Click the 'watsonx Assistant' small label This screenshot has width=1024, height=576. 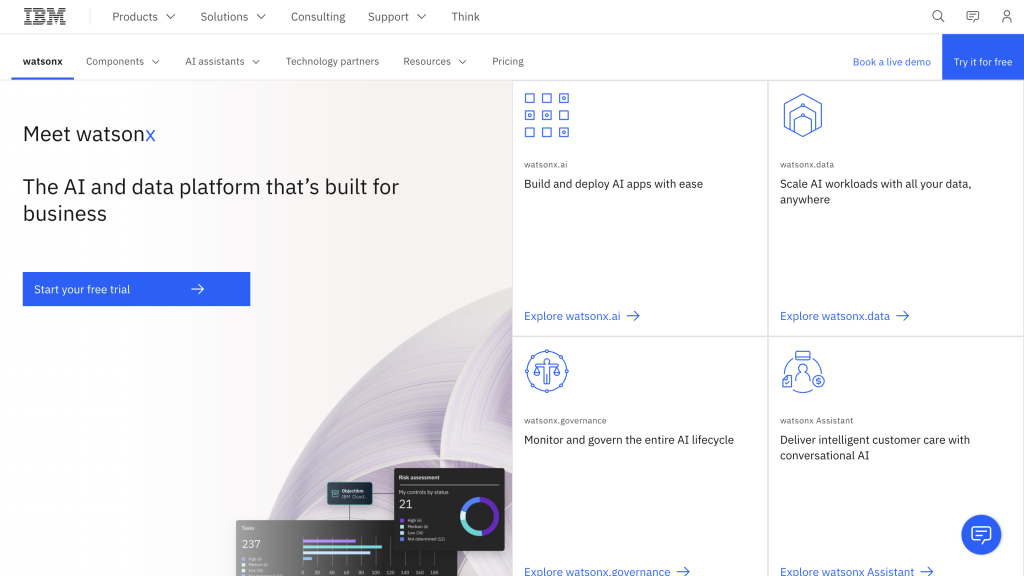tap(816, 421)
